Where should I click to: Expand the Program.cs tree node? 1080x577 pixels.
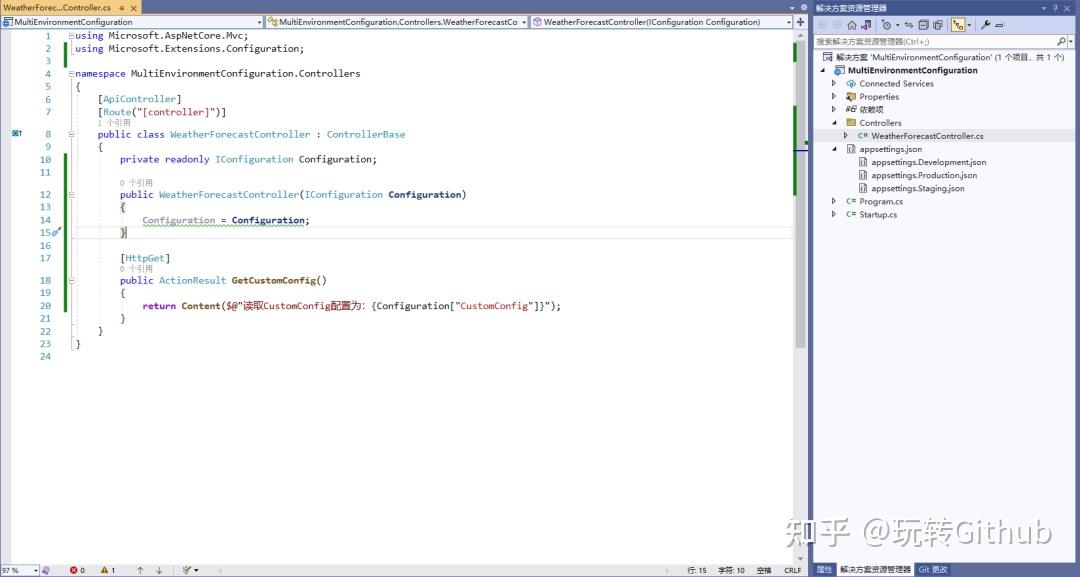(x=834, y=201)
